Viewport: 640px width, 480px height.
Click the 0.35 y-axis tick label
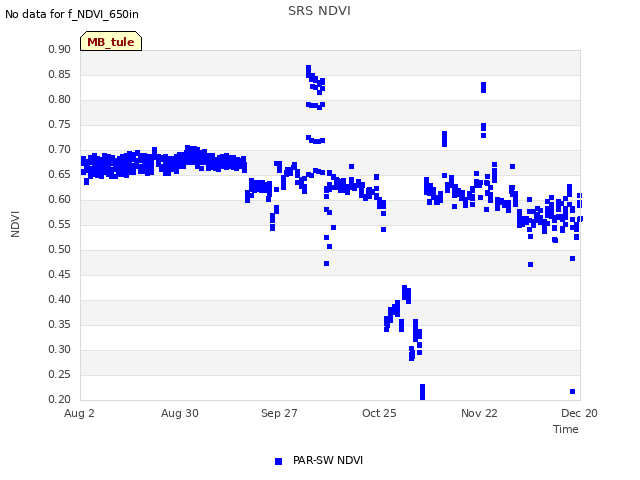point(60,324)
